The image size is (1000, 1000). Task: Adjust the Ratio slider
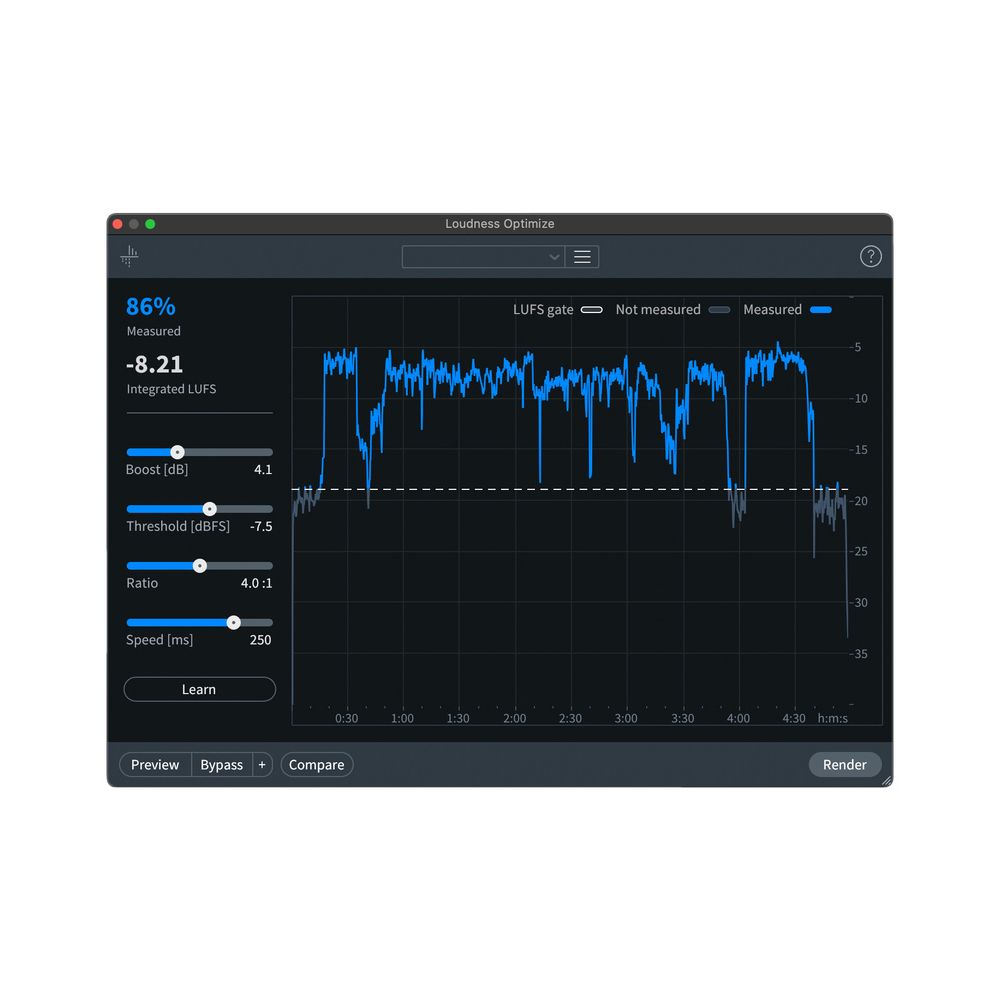click(199, 565)
